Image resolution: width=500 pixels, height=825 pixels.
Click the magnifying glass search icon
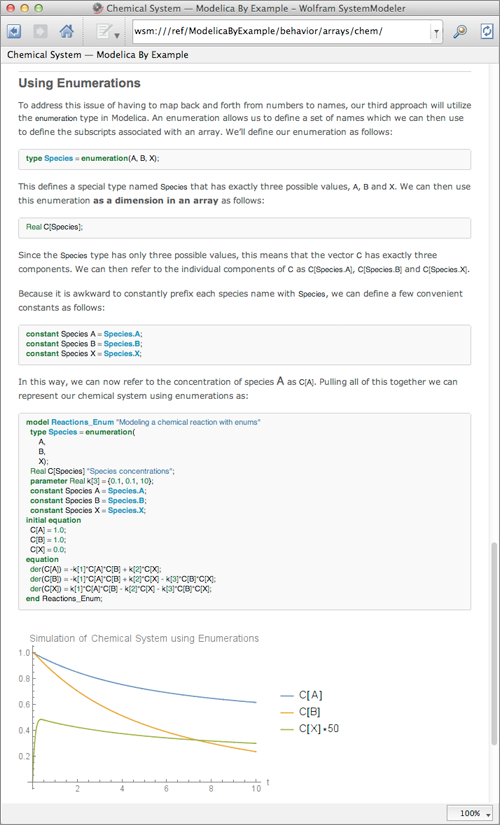coord(460,32)
